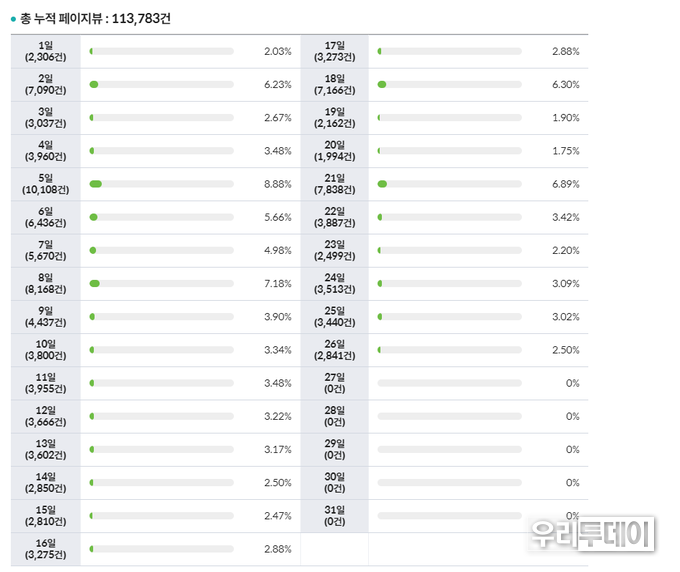
Task: Click the 22일 (3,887건) date cell
Action: point(334,217)
